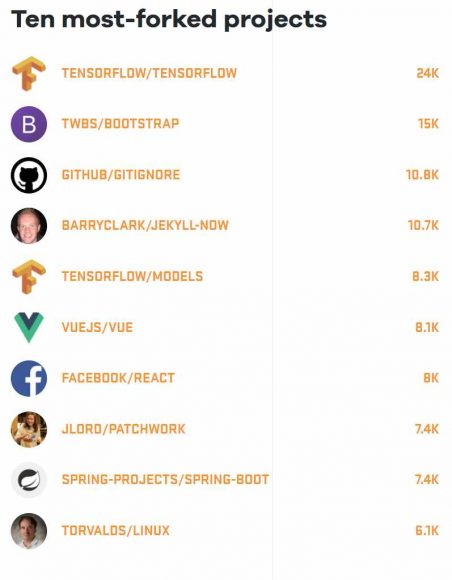452x580 pixels.
Task: Click the TensorFlow logo beside tensorflow/tensorflow
Action: pyautogui.click(x=29, y=73)
